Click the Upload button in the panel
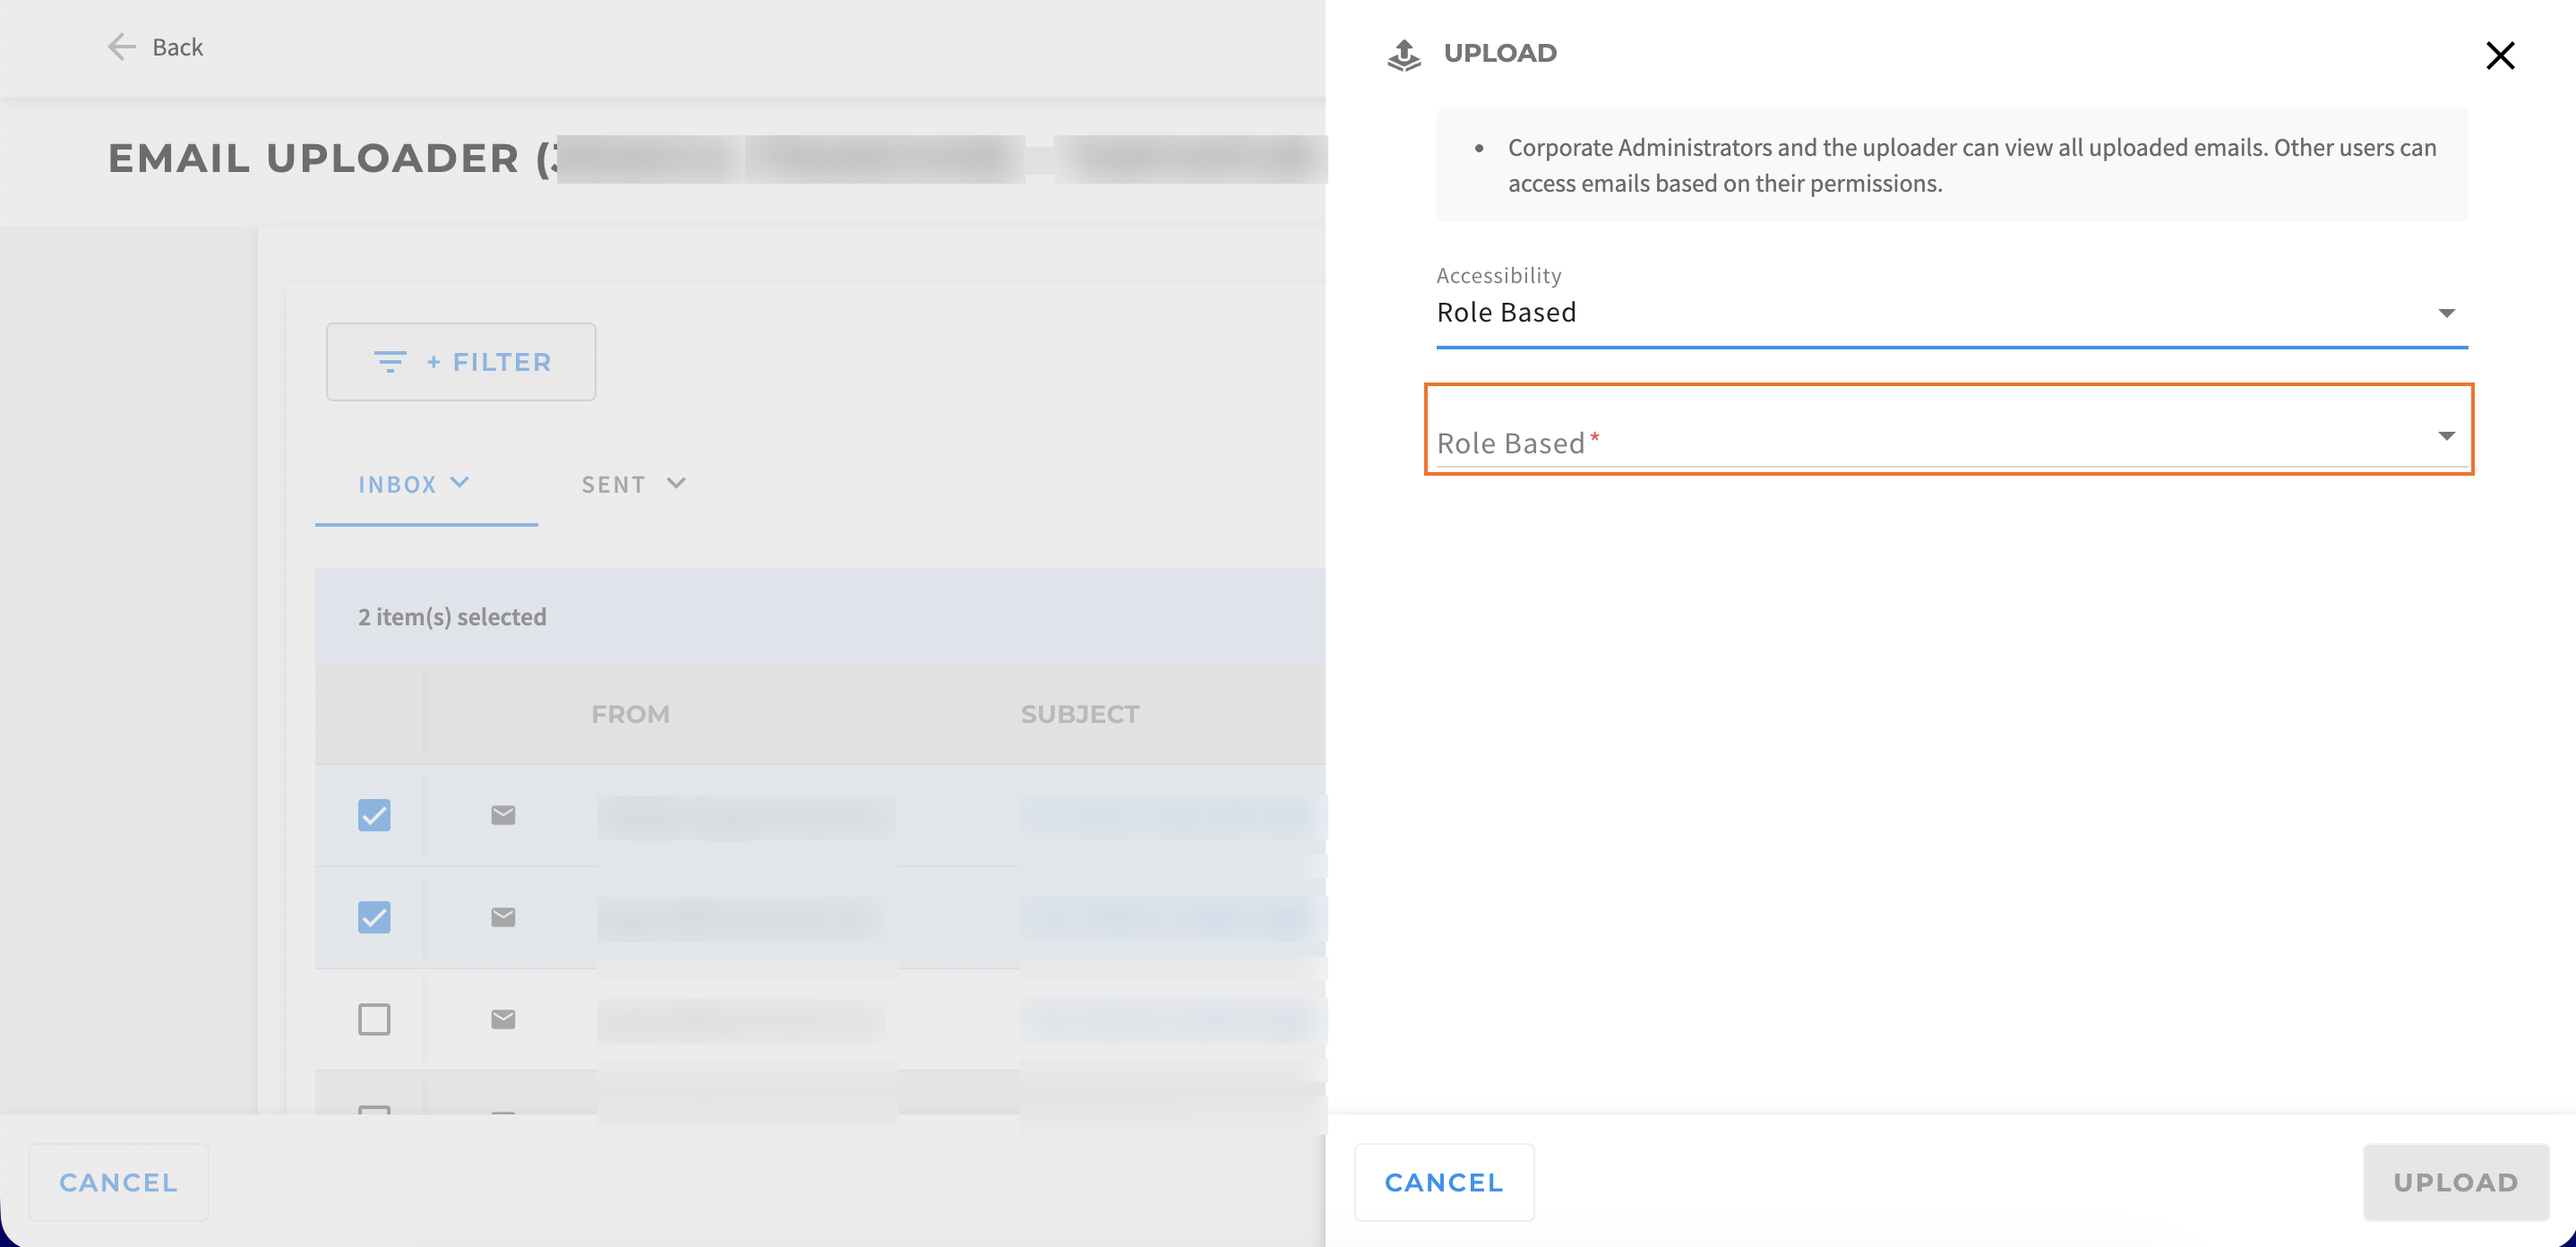The height and width of the screenshot is (1247, 2576). [2455, 1182]
